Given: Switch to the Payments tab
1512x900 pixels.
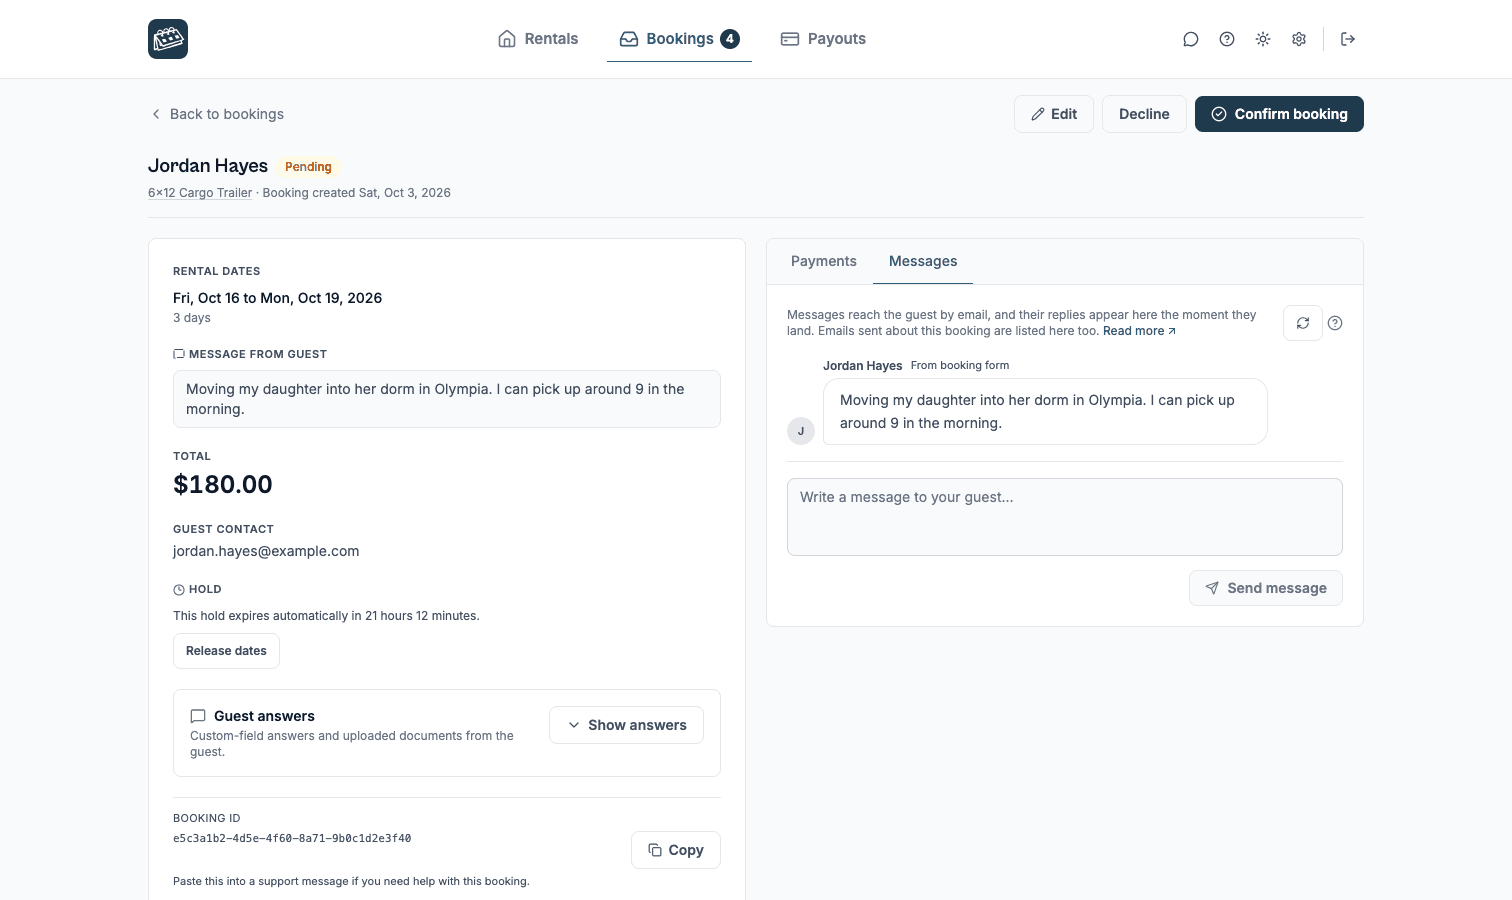Looking at the screenshot, I should pos(824,261).
